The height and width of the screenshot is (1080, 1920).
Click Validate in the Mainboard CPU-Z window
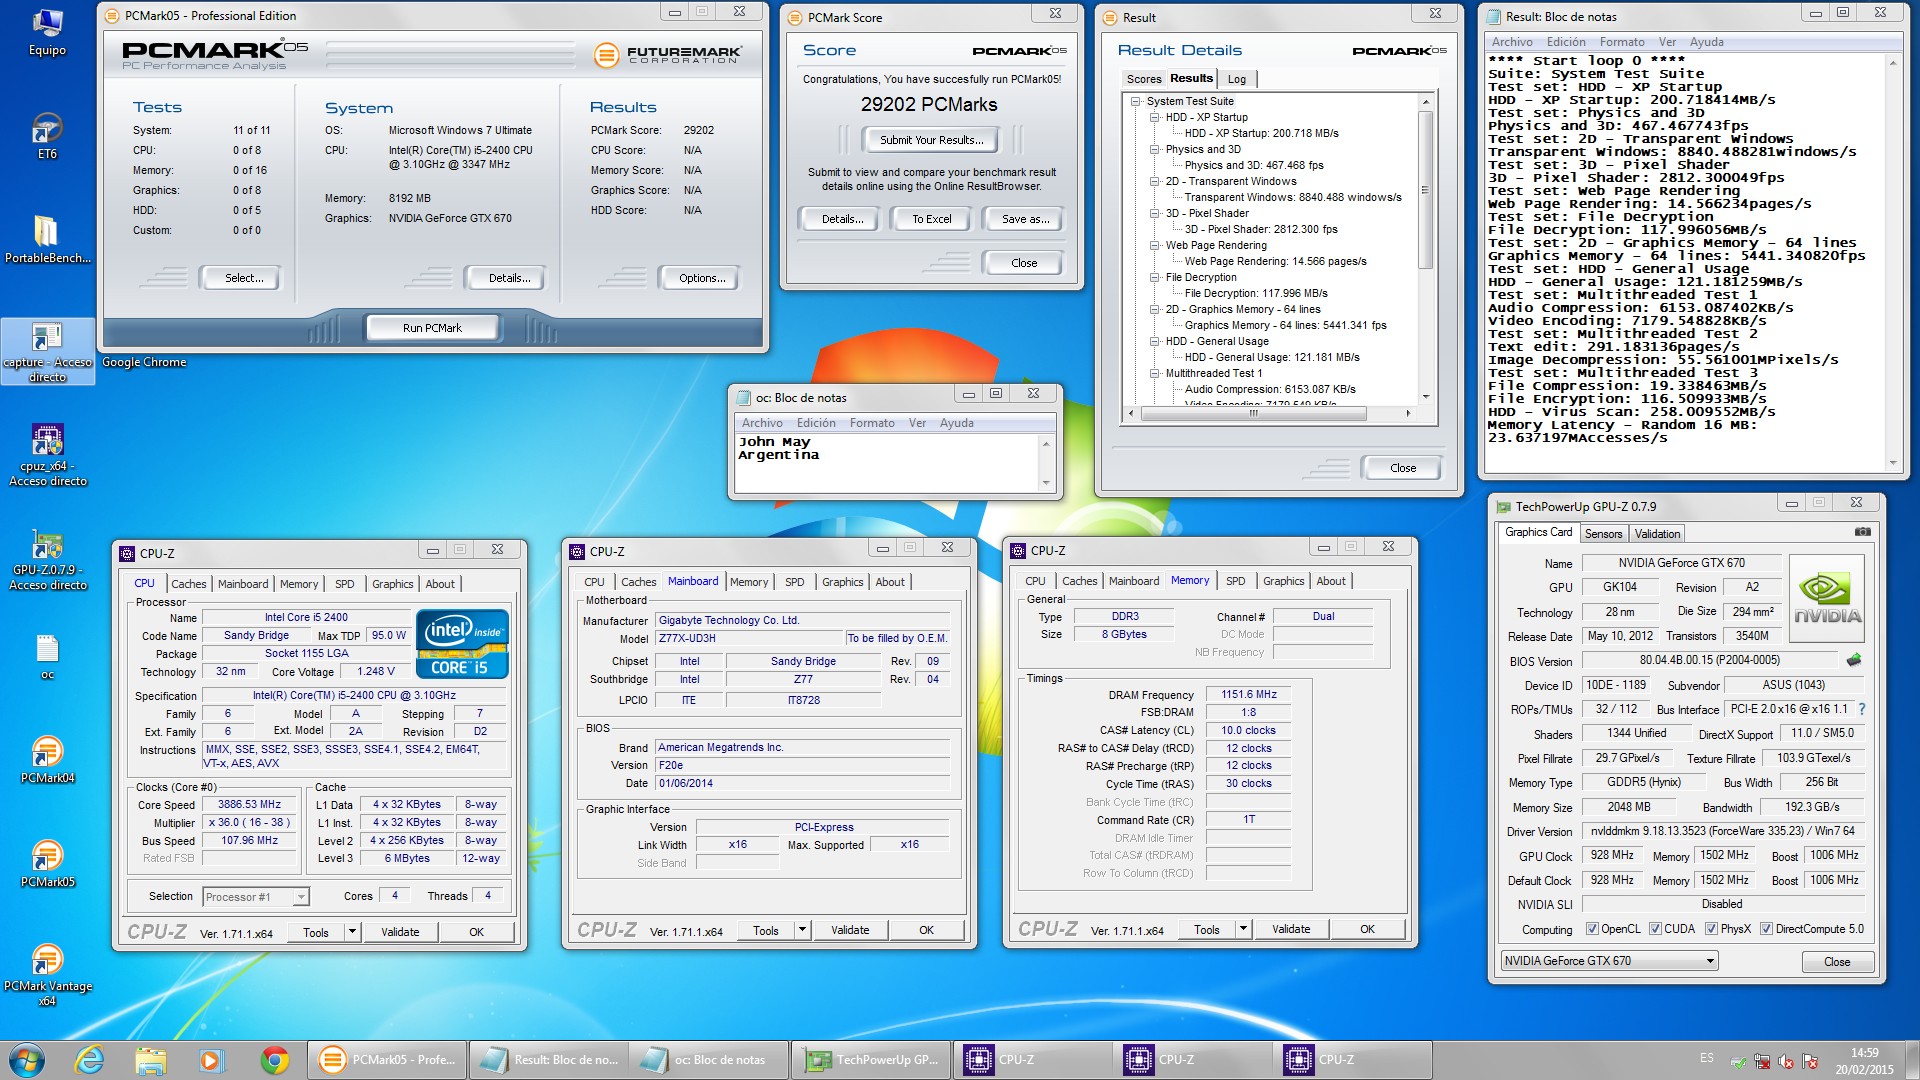coord(850,930)
